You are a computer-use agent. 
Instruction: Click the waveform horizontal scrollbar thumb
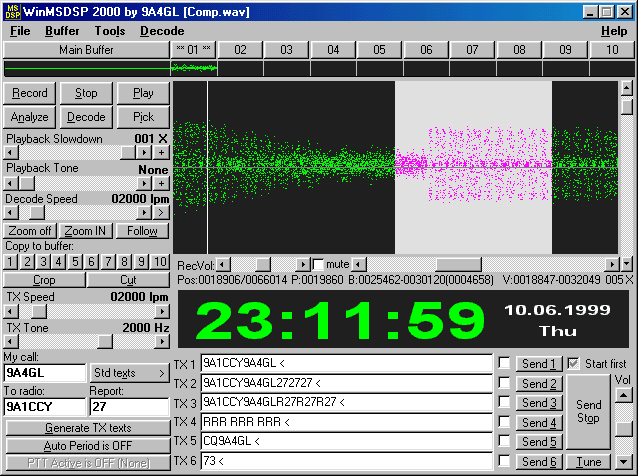(x=459, y=265)
